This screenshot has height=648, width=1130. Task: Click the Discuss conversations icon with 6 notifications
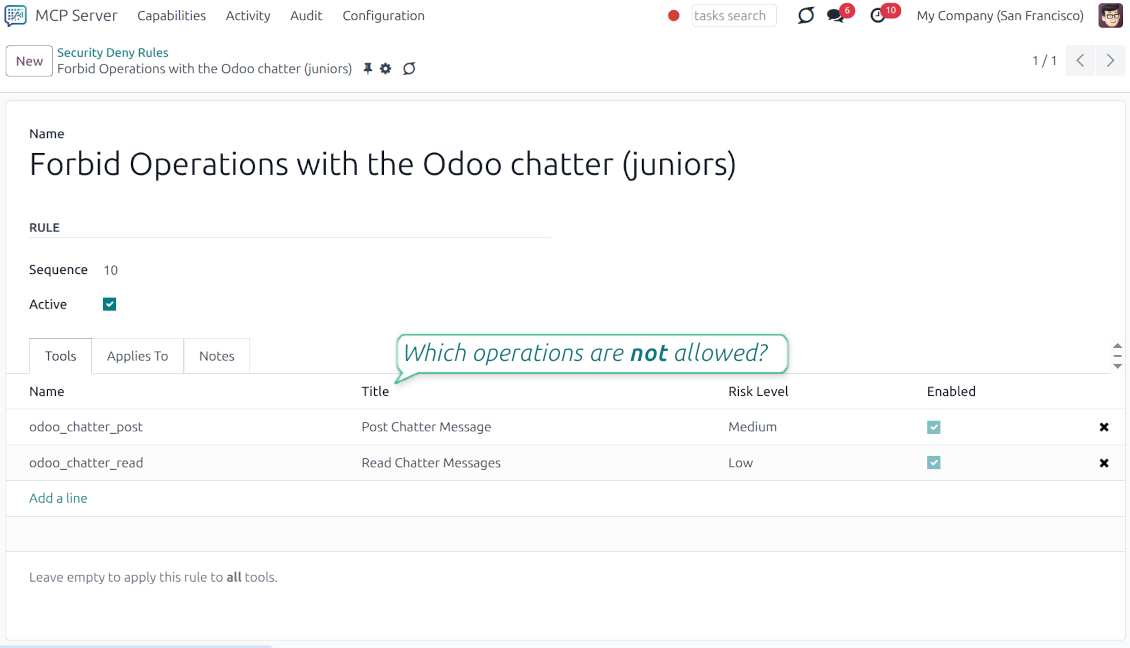click(x=834, y=16)
